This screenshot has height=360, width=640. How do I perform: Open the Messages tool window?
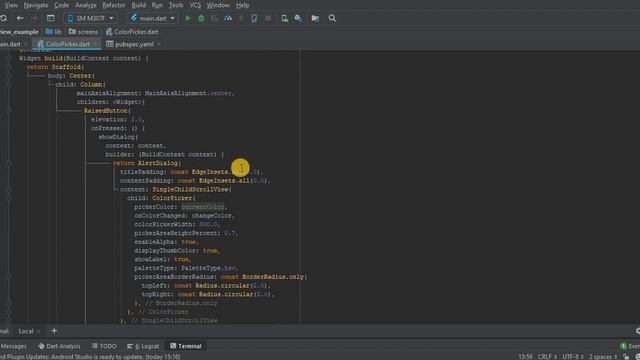(13, 346)
